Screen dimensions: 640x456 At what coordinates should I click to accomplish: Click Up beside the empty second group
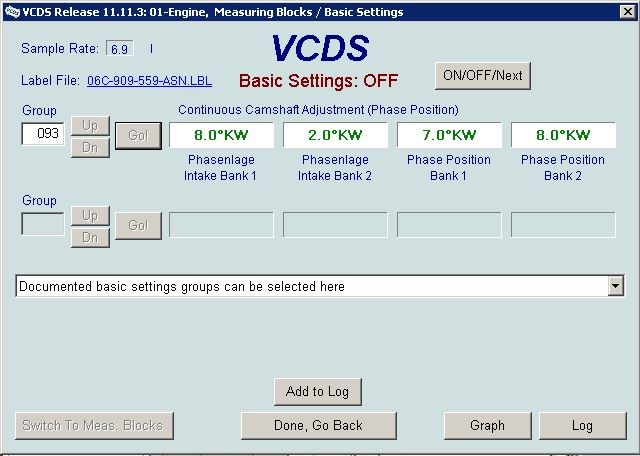[90, 216]
